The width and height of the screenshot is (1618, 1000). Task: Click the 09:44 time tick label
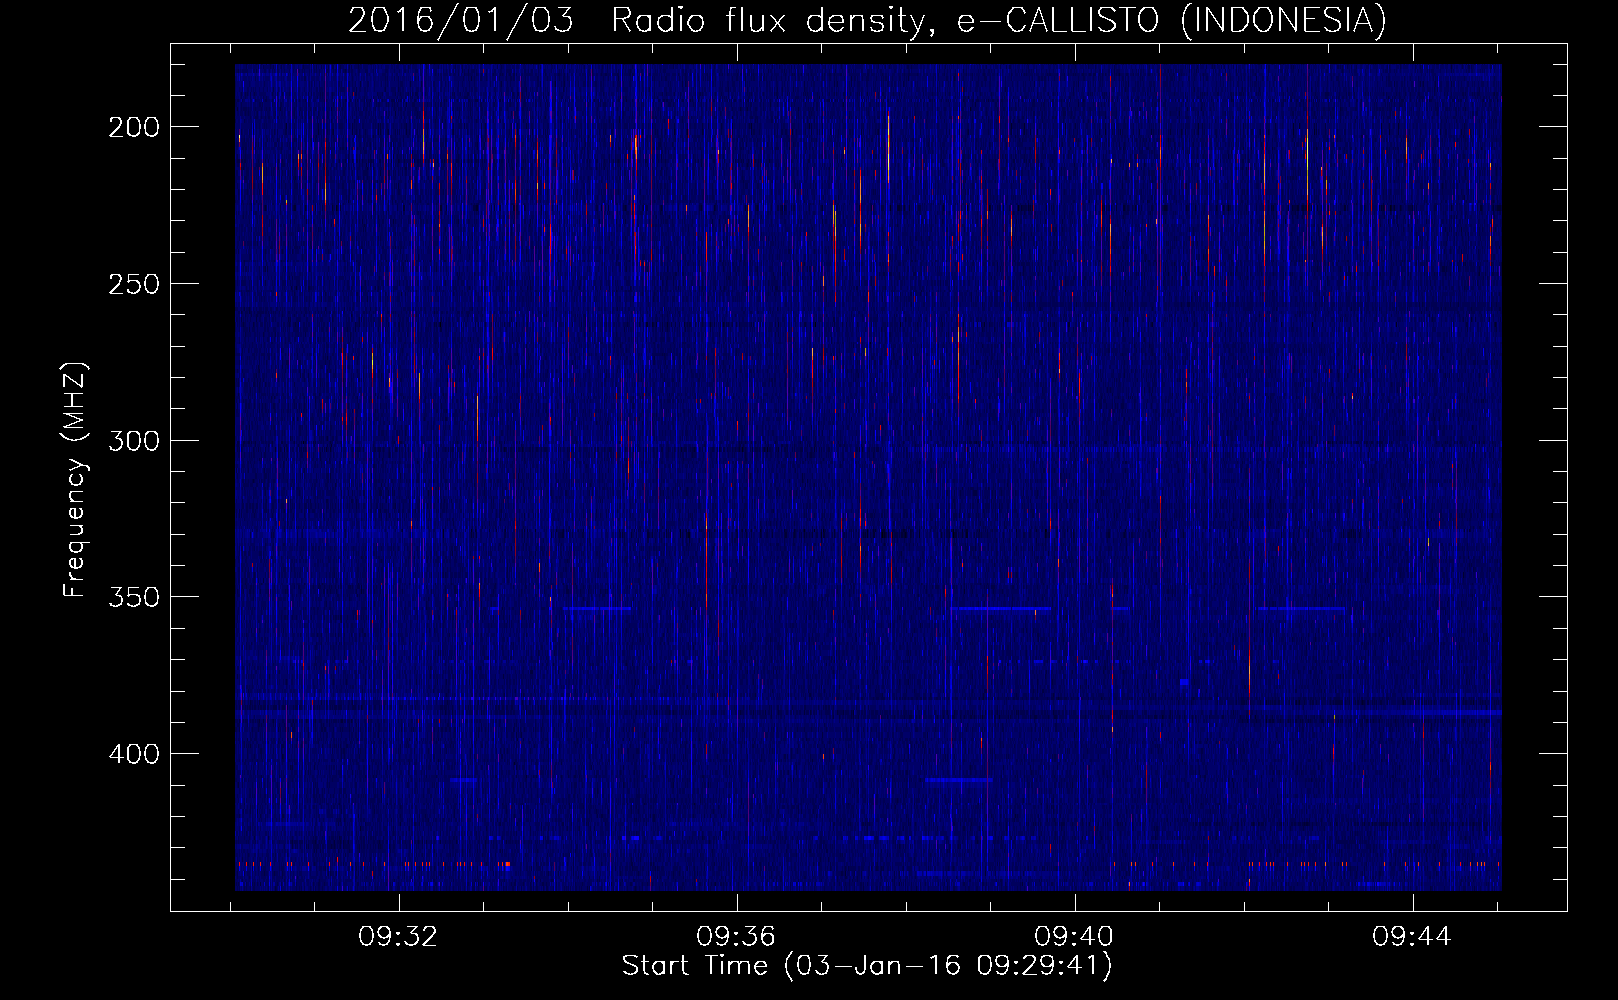(1412, 937)
